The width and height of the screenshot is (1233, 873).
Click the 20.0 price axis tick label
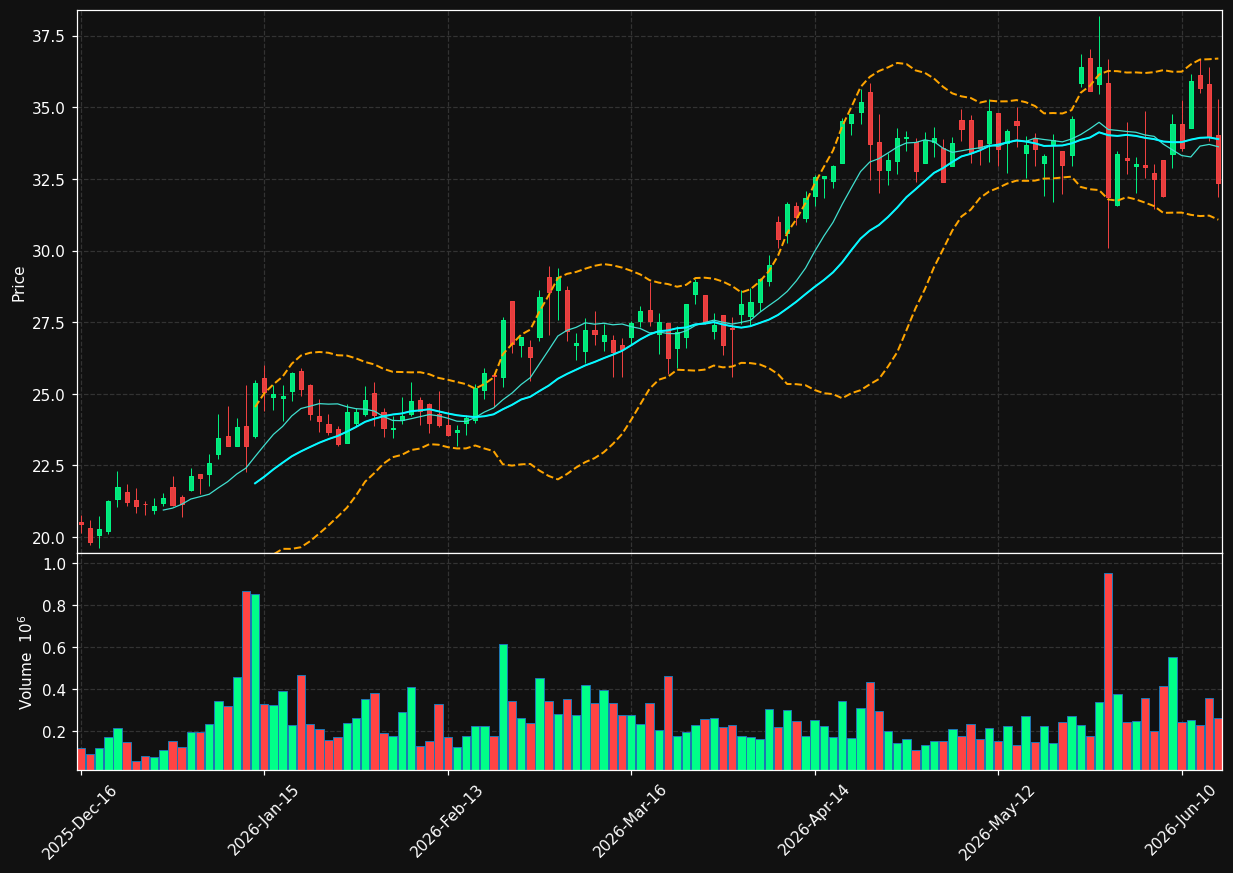(x=50, y=538)
